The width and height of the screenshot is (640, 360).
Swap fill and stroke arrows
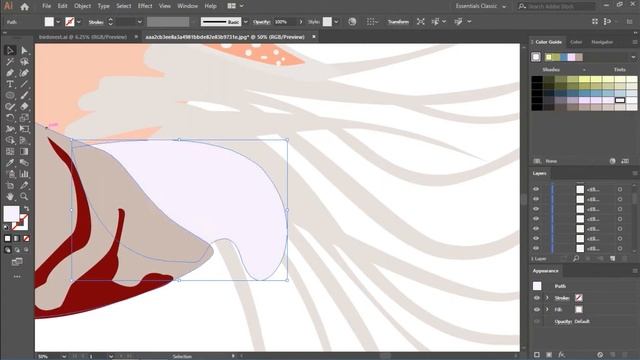pos(26,209)
